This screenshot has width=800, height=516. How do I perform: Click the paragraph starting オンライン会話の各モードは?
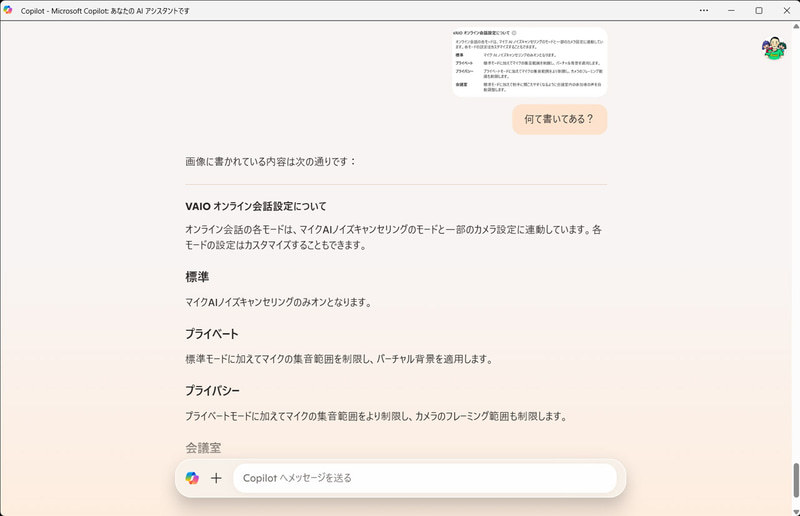[x=393, y=237]
